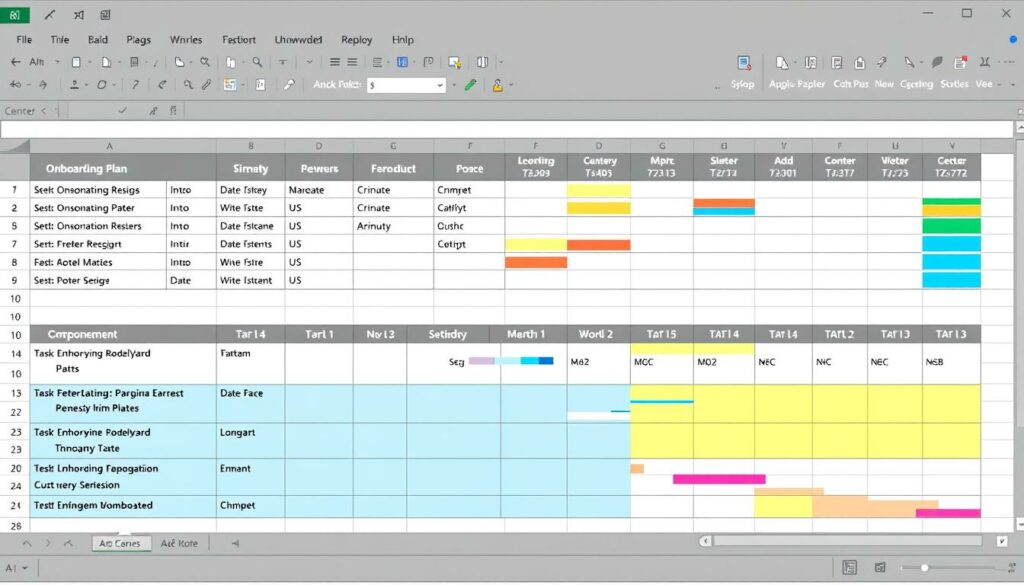Screen dimensions: 1024x585
Task: Select the pink Gantt bar in timeline
Action: click(x=719, y=479)
